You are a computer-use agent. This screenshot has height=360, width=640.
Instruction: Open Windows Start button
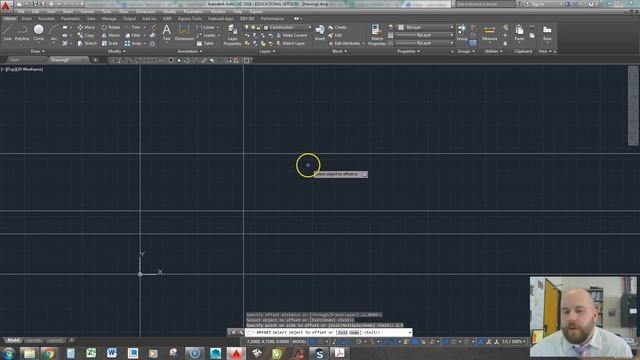9,353
